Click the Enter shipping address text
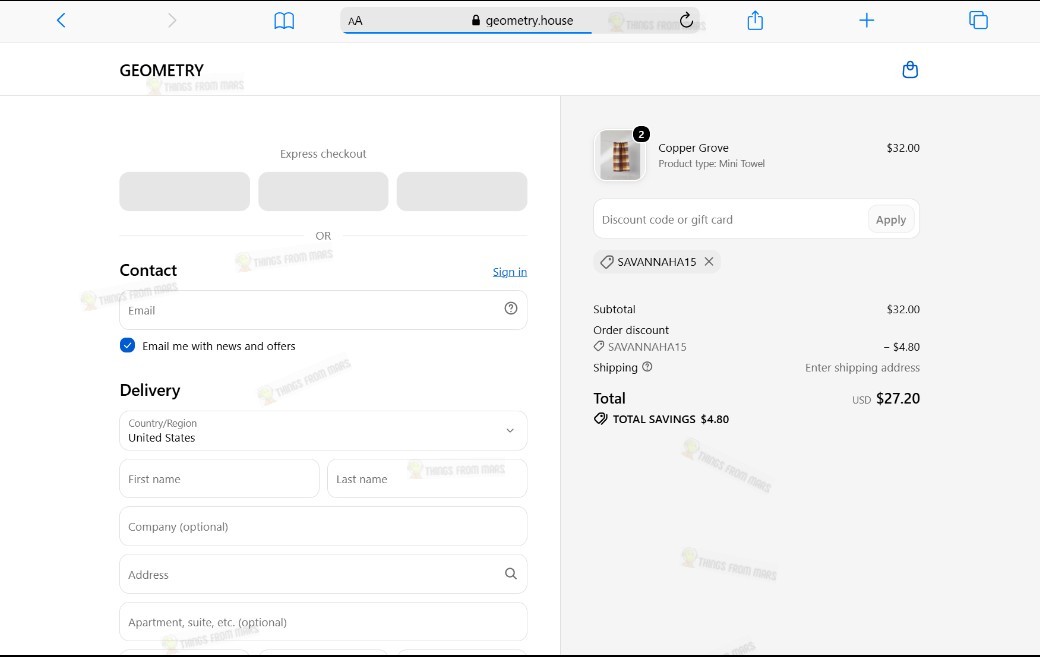The height and width of the screenshot is (657, 1040). pos(862,367)
